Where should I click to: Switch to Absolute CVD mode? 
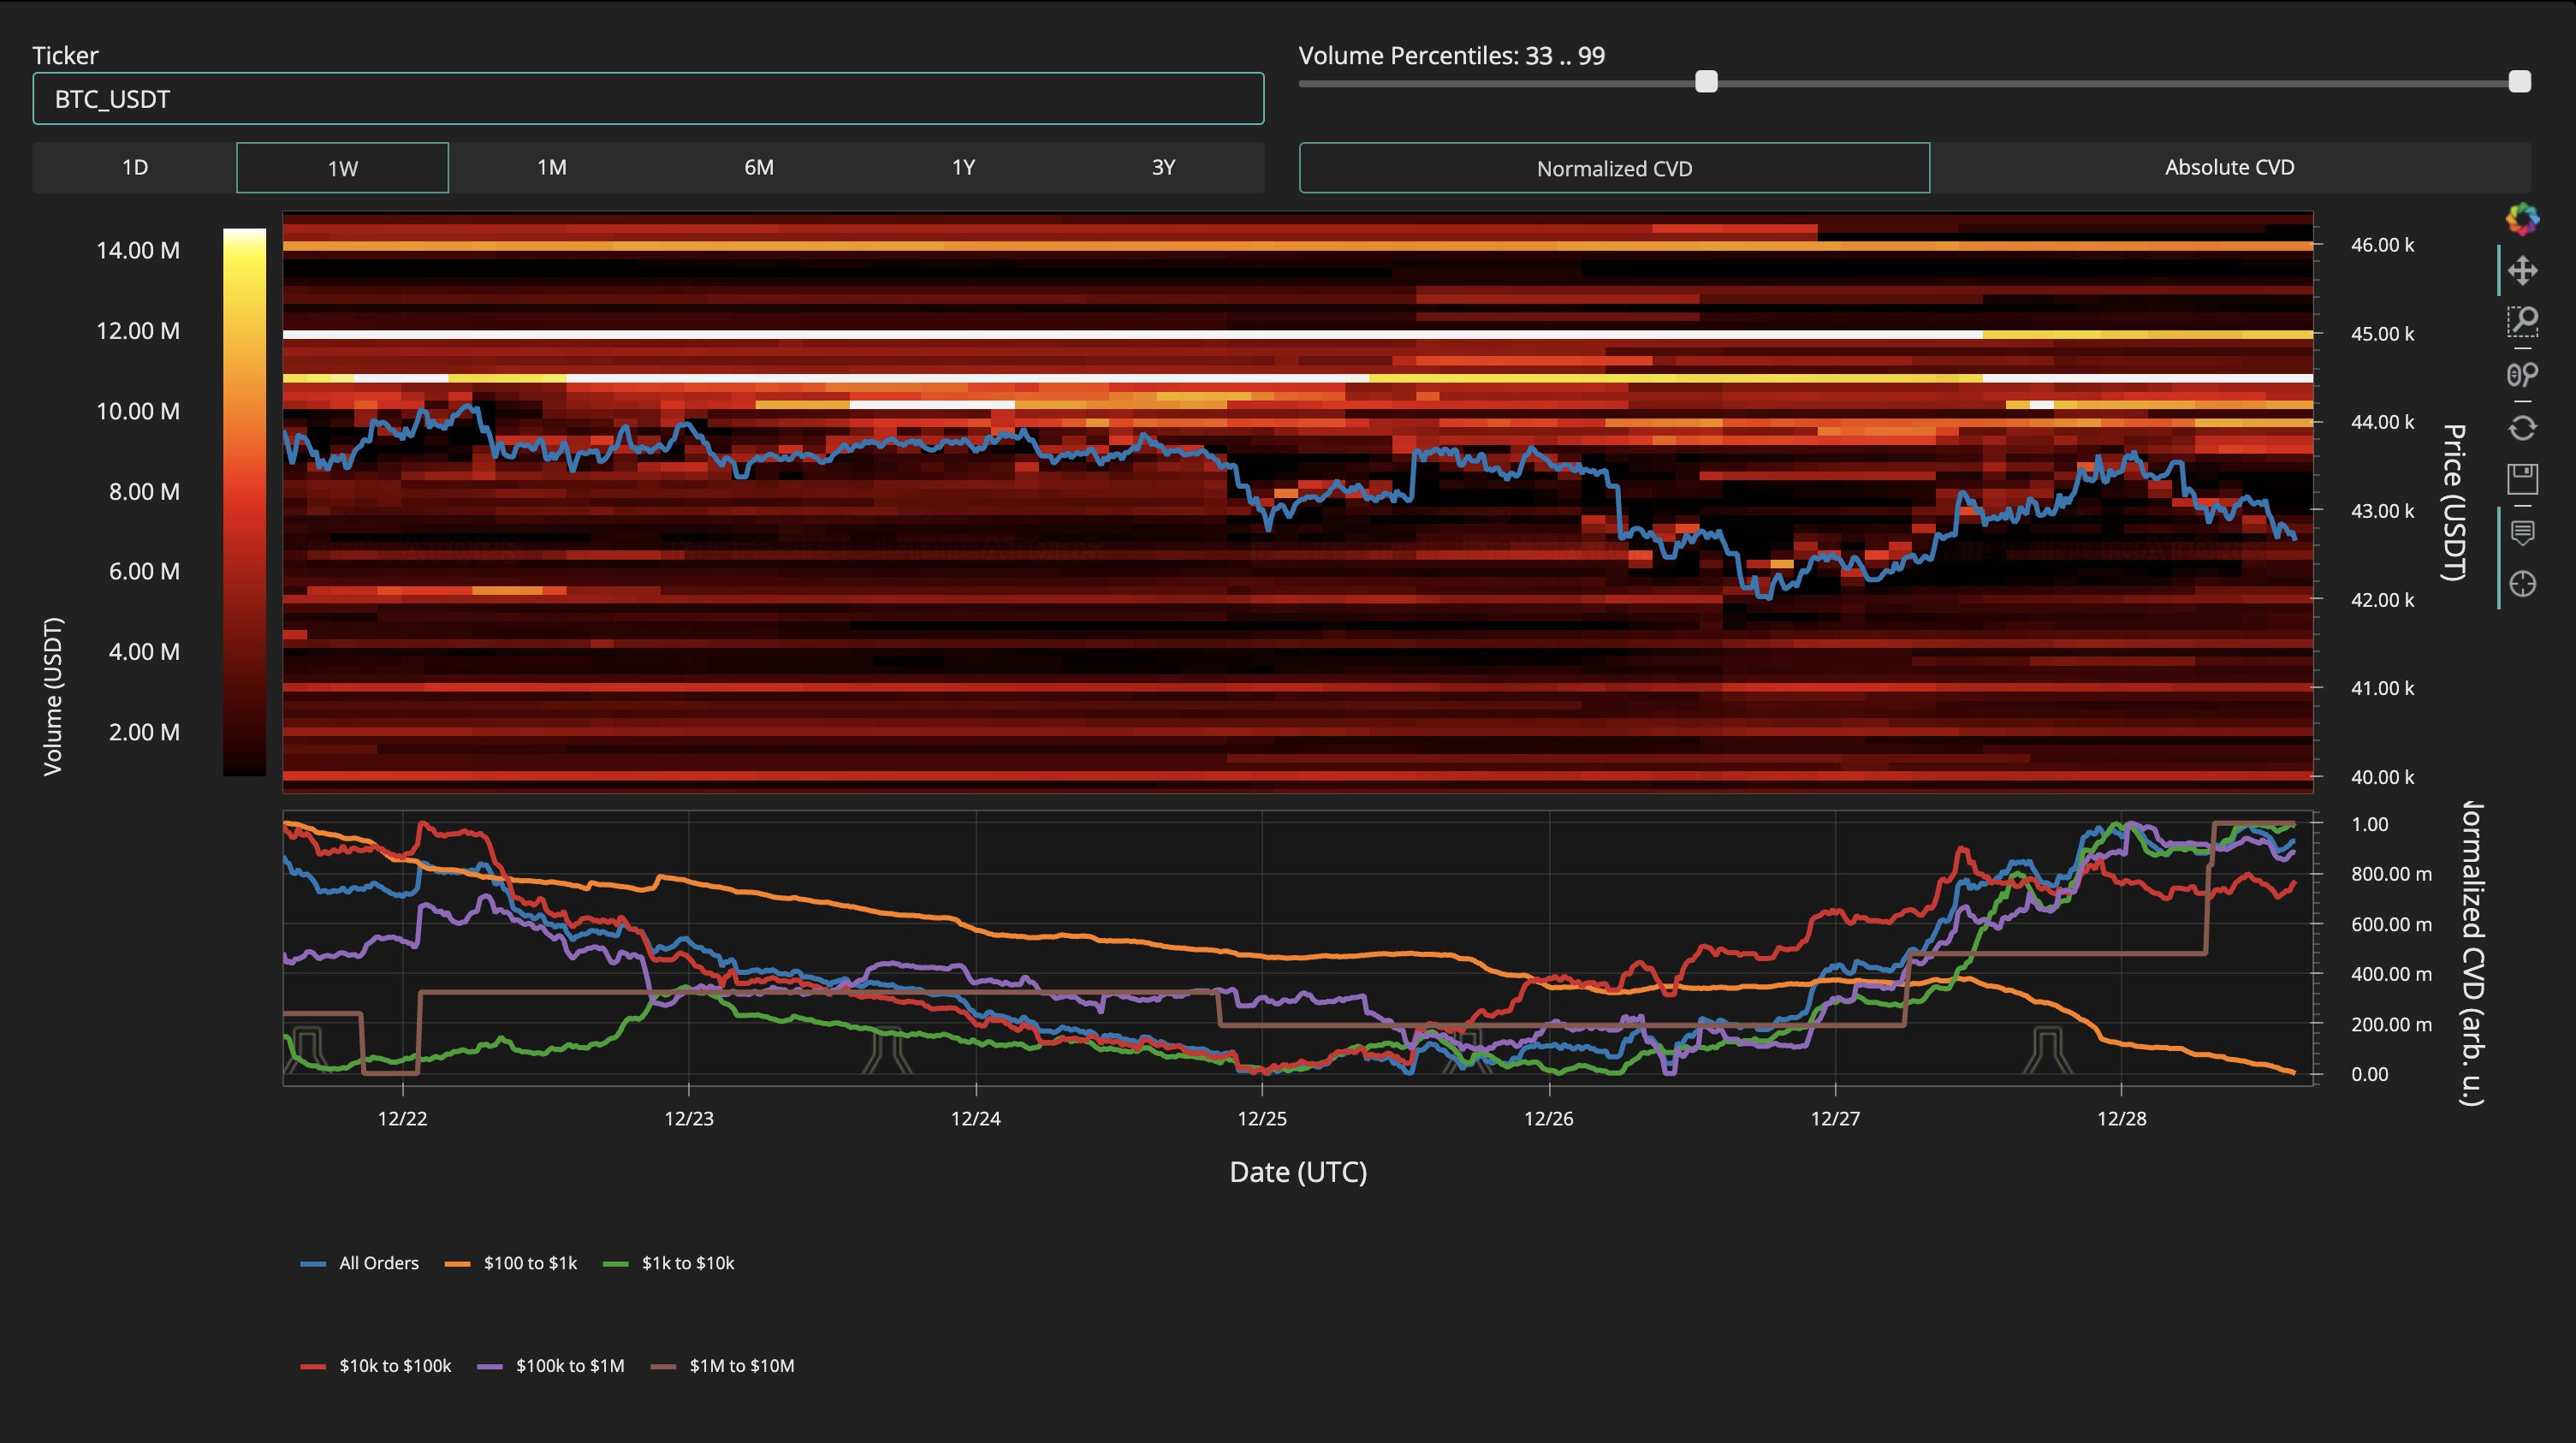click(2230, 167)
